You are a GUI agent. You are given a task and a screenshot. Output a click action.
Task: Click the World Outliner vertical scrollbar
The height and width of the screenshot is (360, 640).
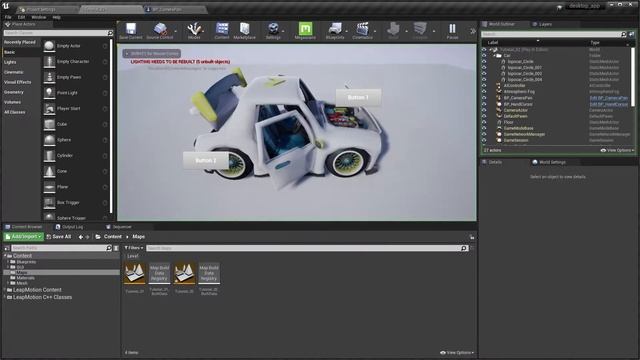[633, 76]
